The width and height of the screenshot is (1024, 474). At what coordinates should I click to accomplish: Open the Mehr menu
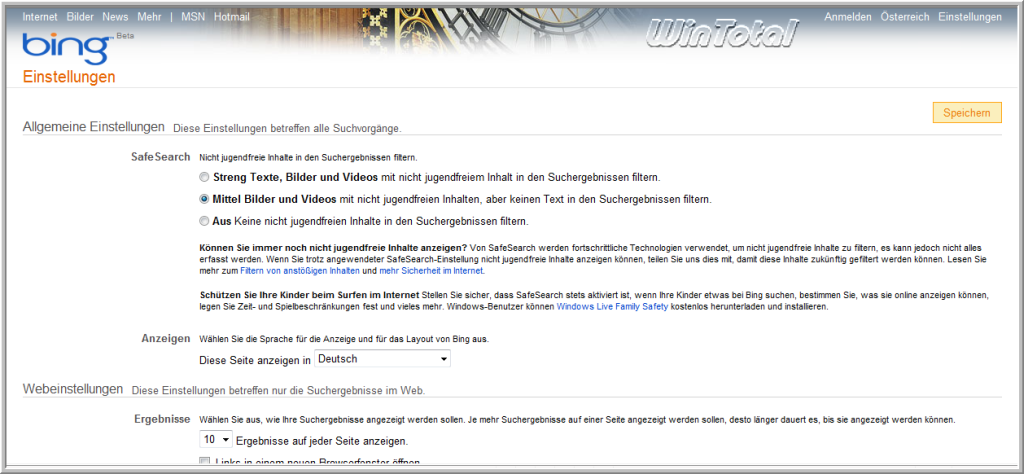pos(150,17)
